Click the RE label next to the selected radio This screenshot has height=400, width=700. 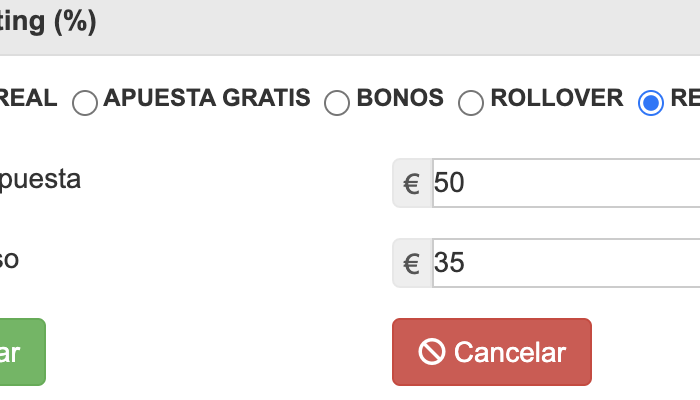click(x=685, y=98)
